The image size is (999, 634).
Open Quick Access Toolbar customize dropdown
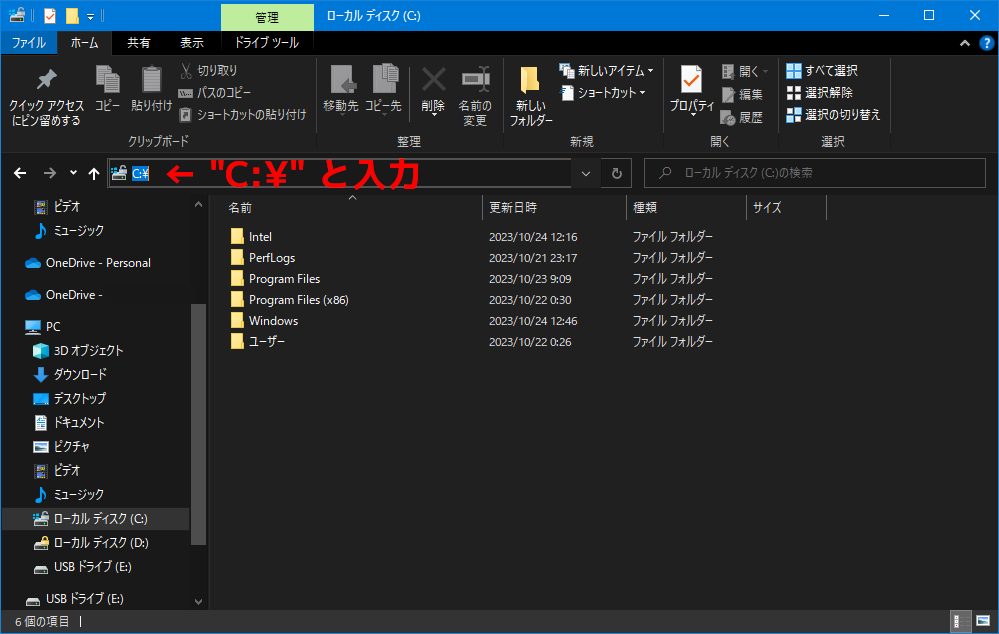pyautogui.click(x=90, y=17)
